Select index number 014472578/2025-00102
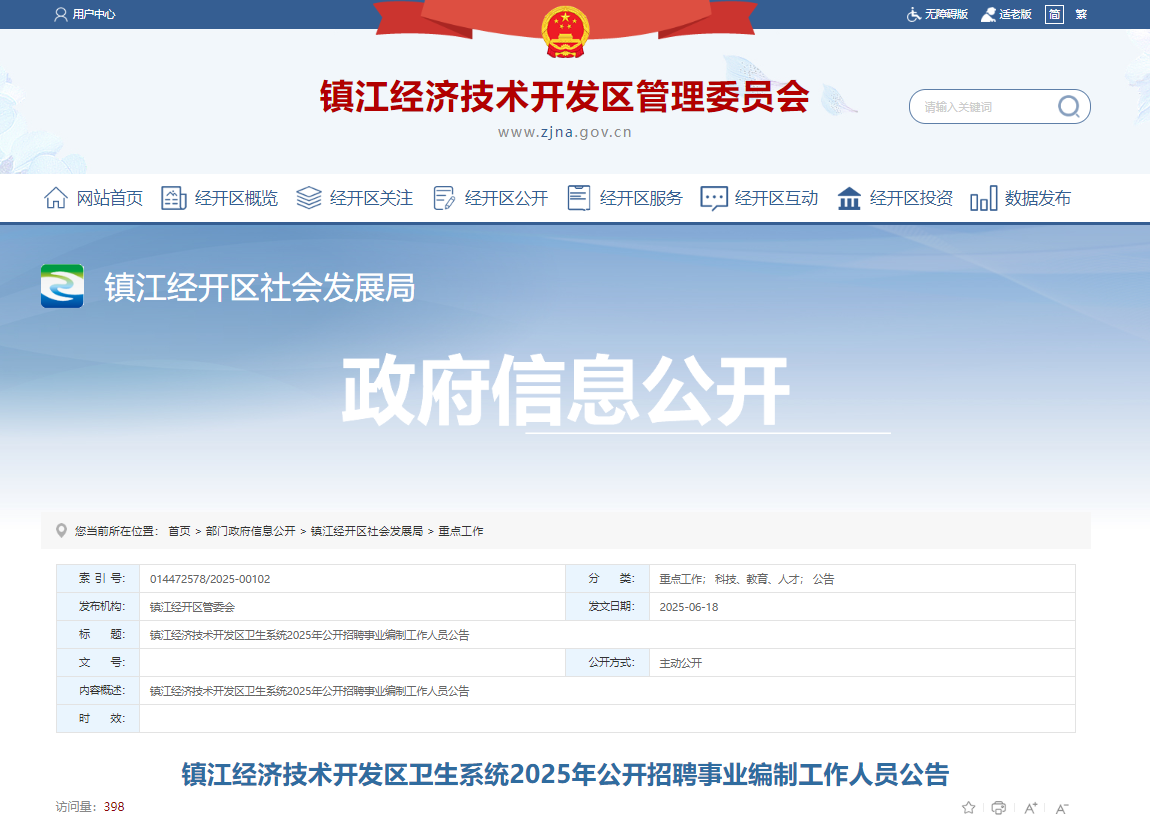 click(x=210, y=579)
